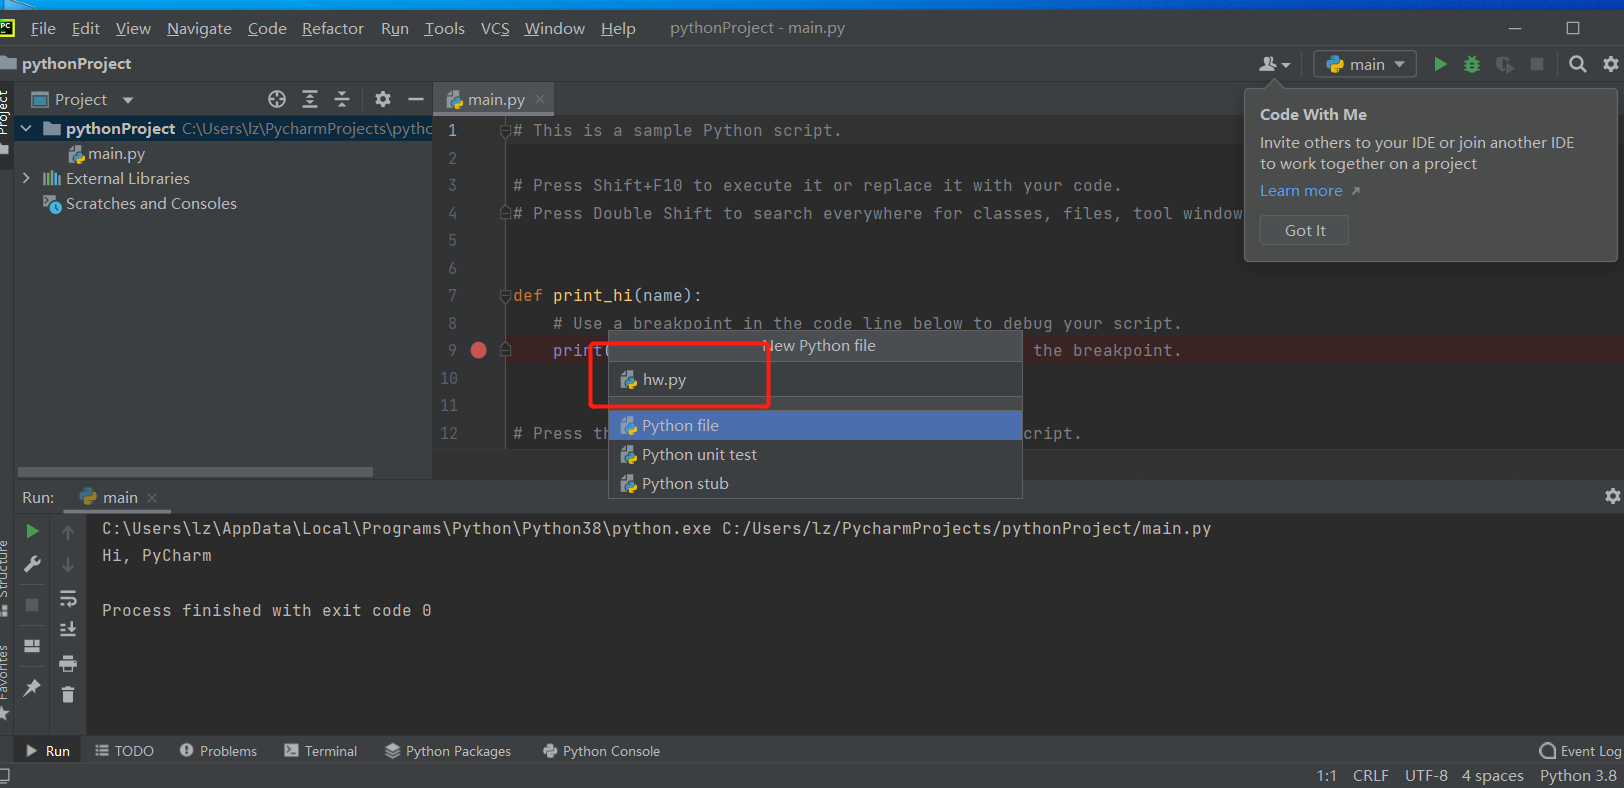Restore layout icon in Run panel
Image resolution: width=1624 pixels, height=788 pixels.
click(x=32, y=646)
